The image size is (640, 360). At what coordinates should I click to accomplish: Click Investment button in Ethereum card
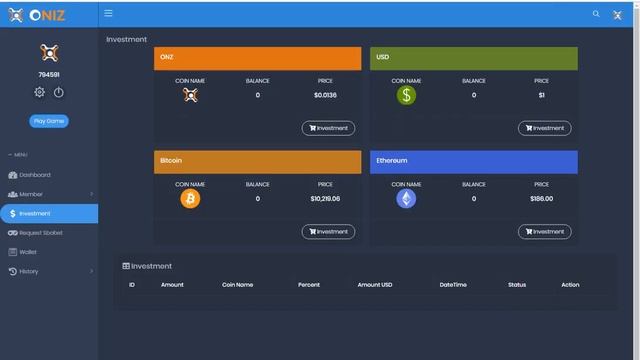[544, 232]
